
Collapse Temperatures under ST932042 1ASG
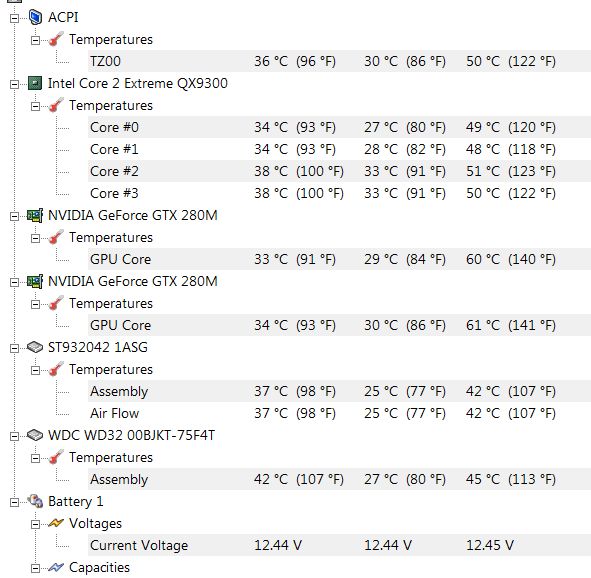tap(35, 370)
